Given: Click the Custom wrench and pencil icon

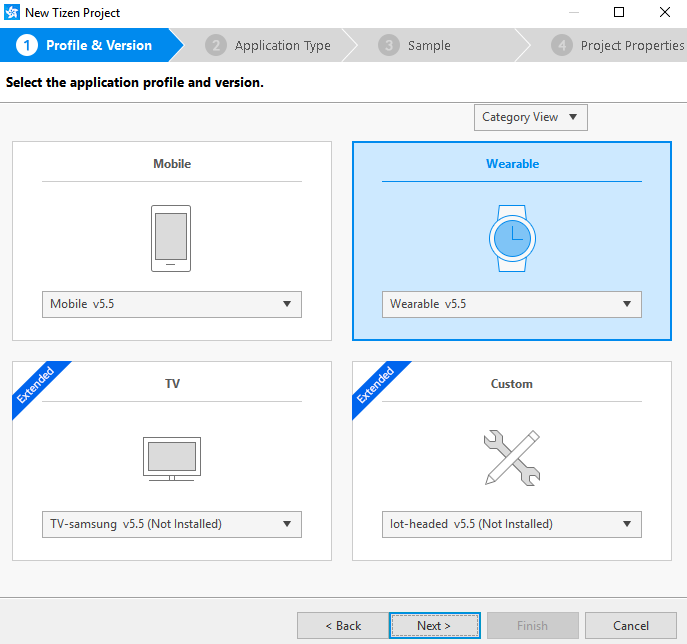Looking at the screenshot, I should (512, 458).
